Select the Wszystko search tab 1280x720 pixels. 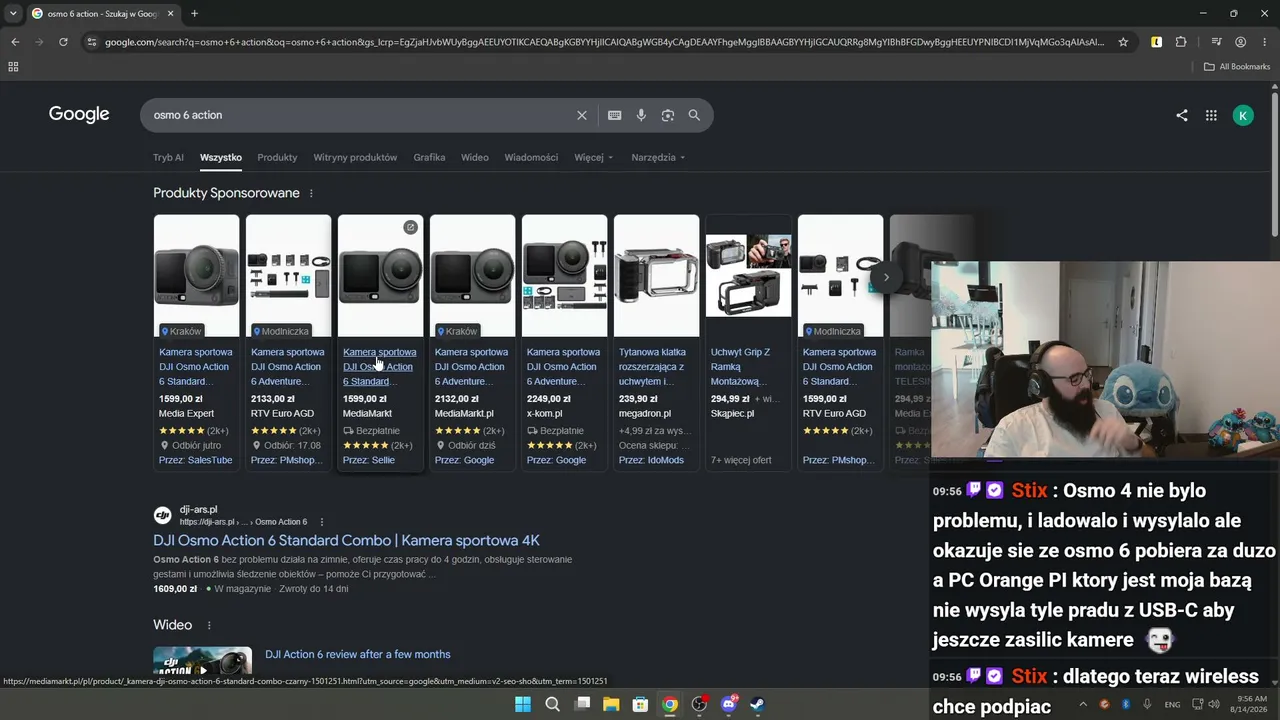[221, 157]
